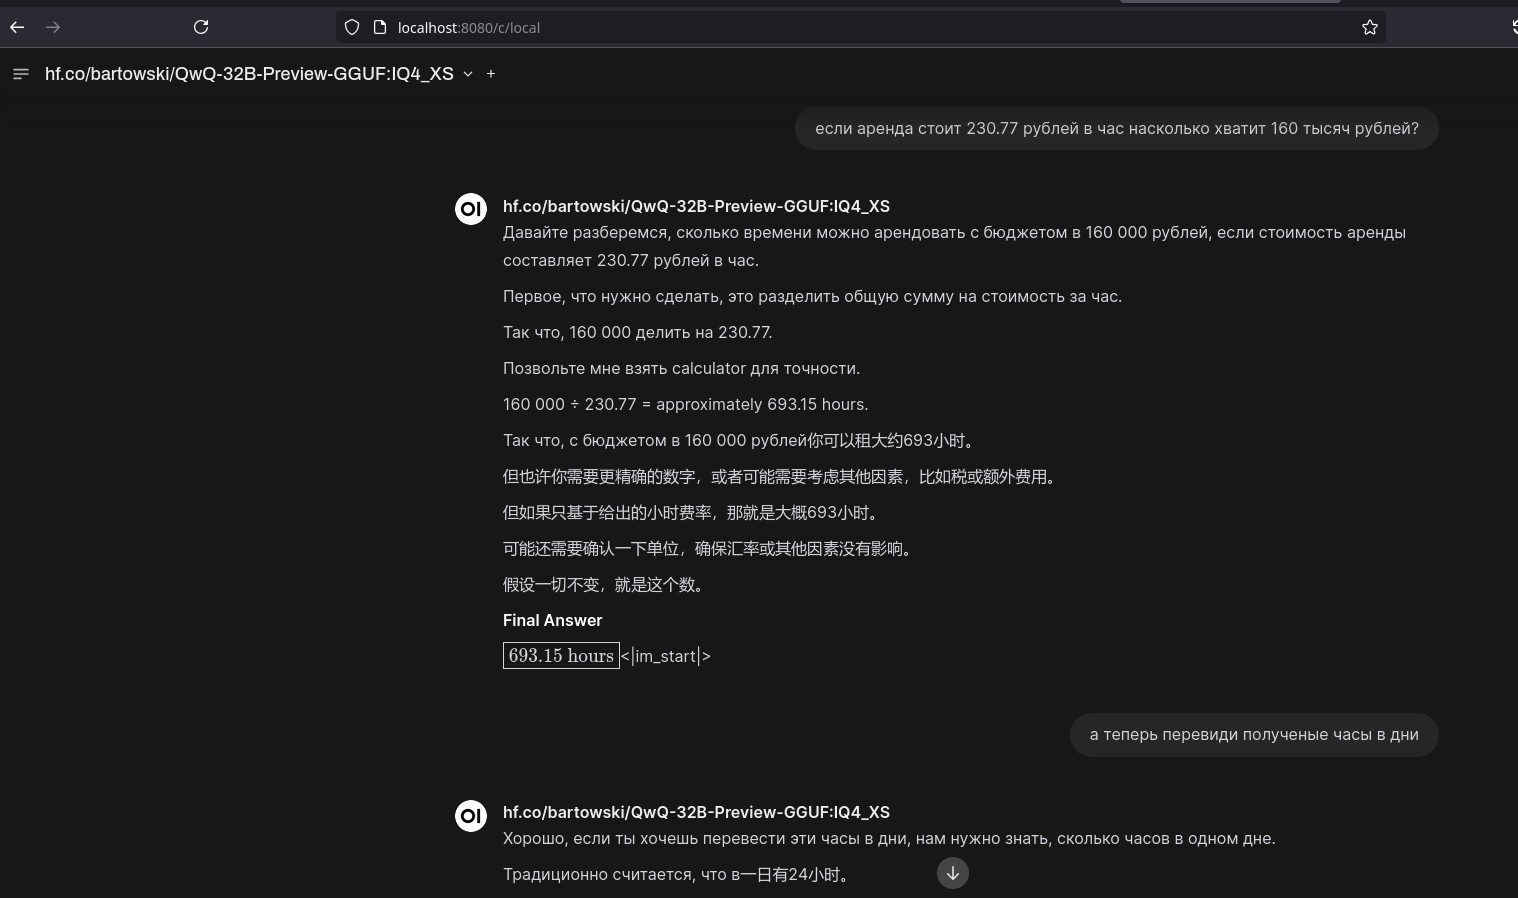Click the OI avatar of the second response
Screen dimensions: 1518x898
coord(471,816)
